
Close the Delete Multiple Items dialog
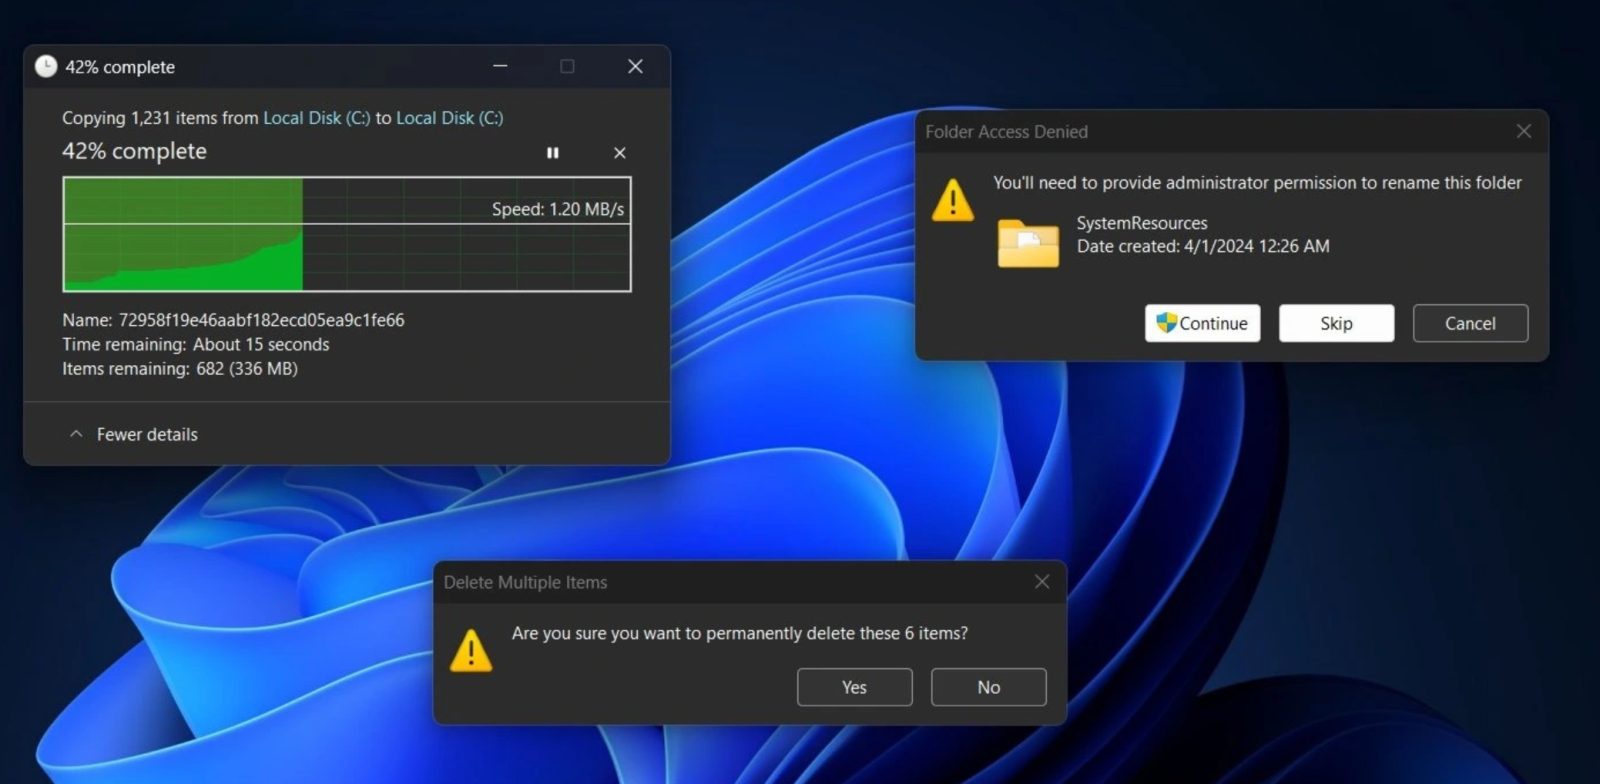click(x=1042, y=582)
